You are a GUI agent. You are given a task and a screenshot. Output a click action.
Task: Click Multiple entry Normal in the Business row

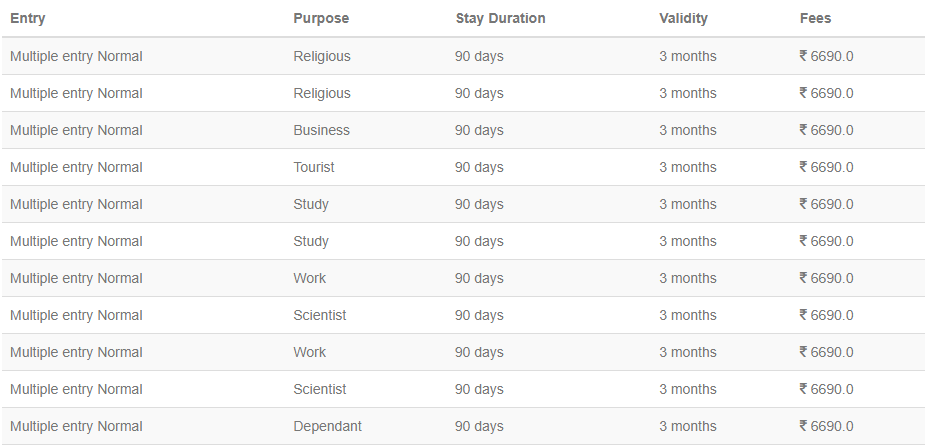pyautogui.click(x=76, y=130)
